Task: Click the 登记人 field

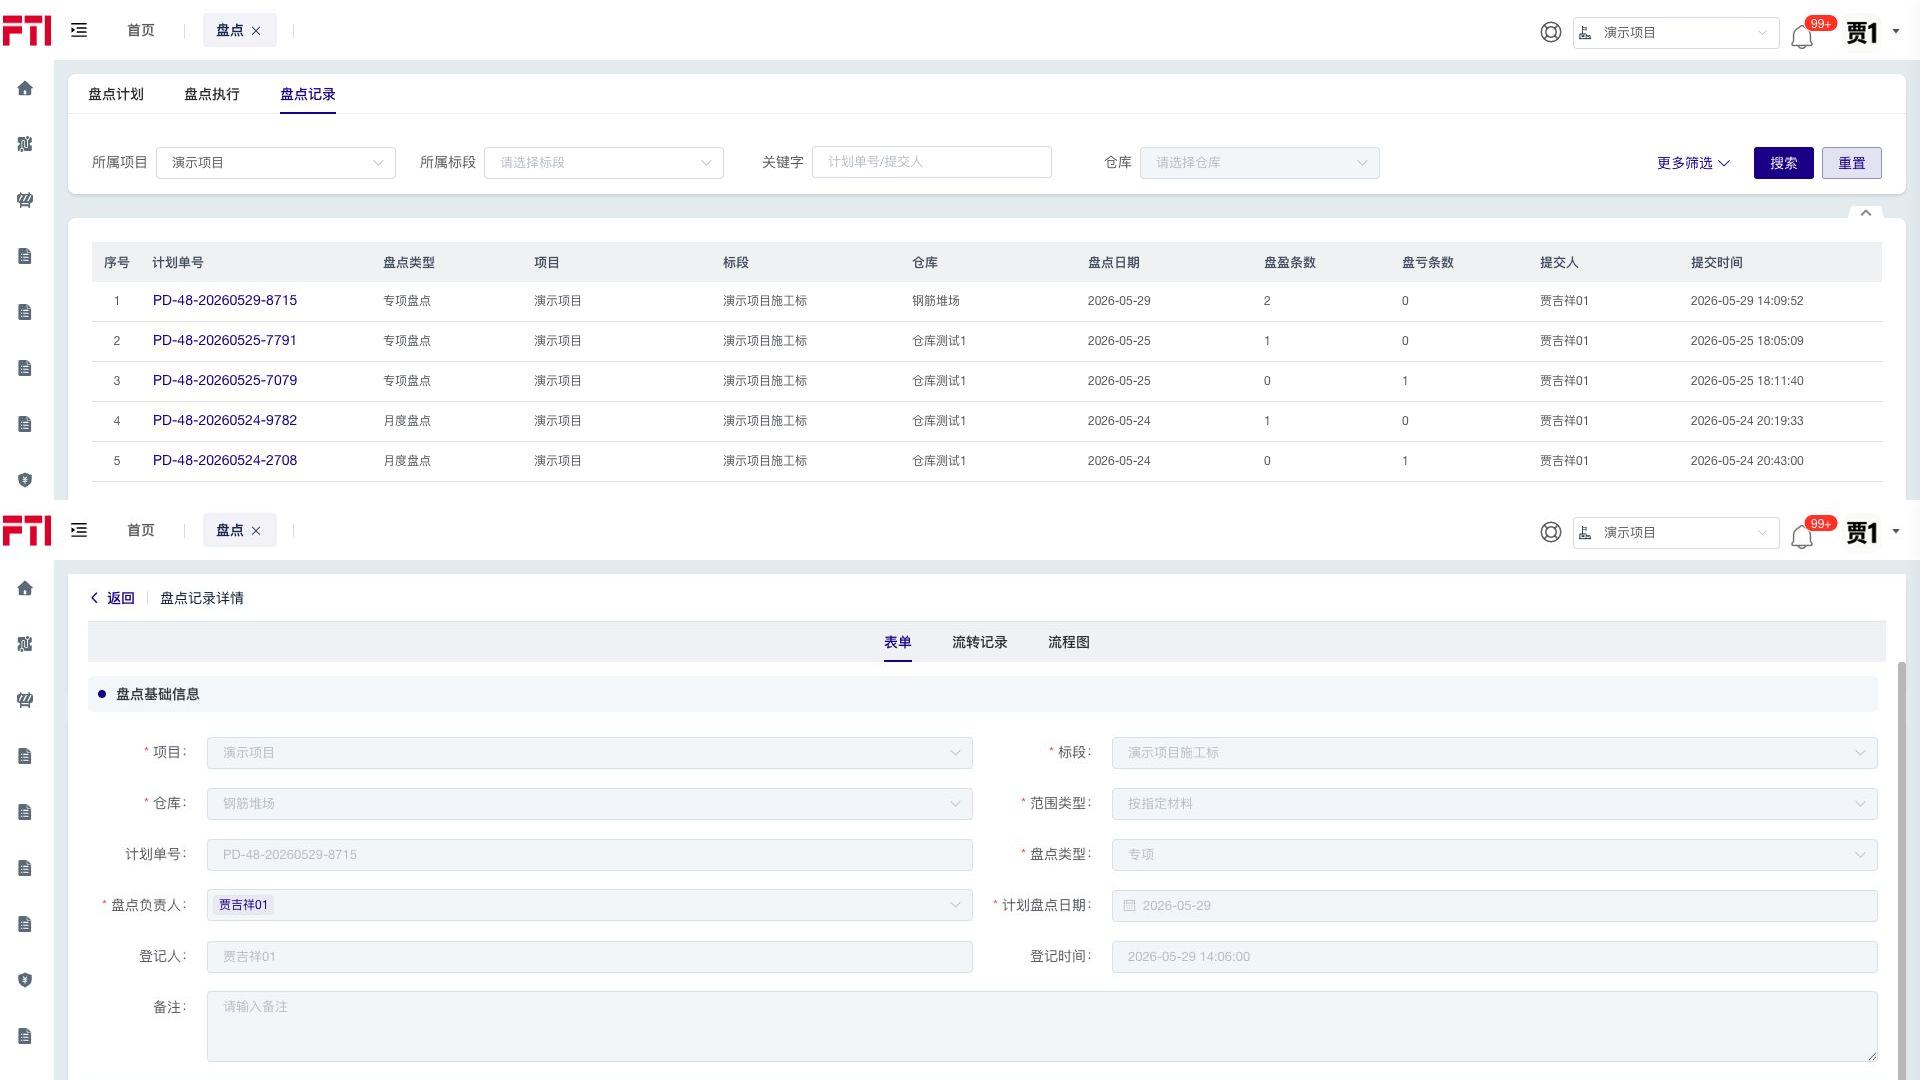Action: tap(590, 957)
